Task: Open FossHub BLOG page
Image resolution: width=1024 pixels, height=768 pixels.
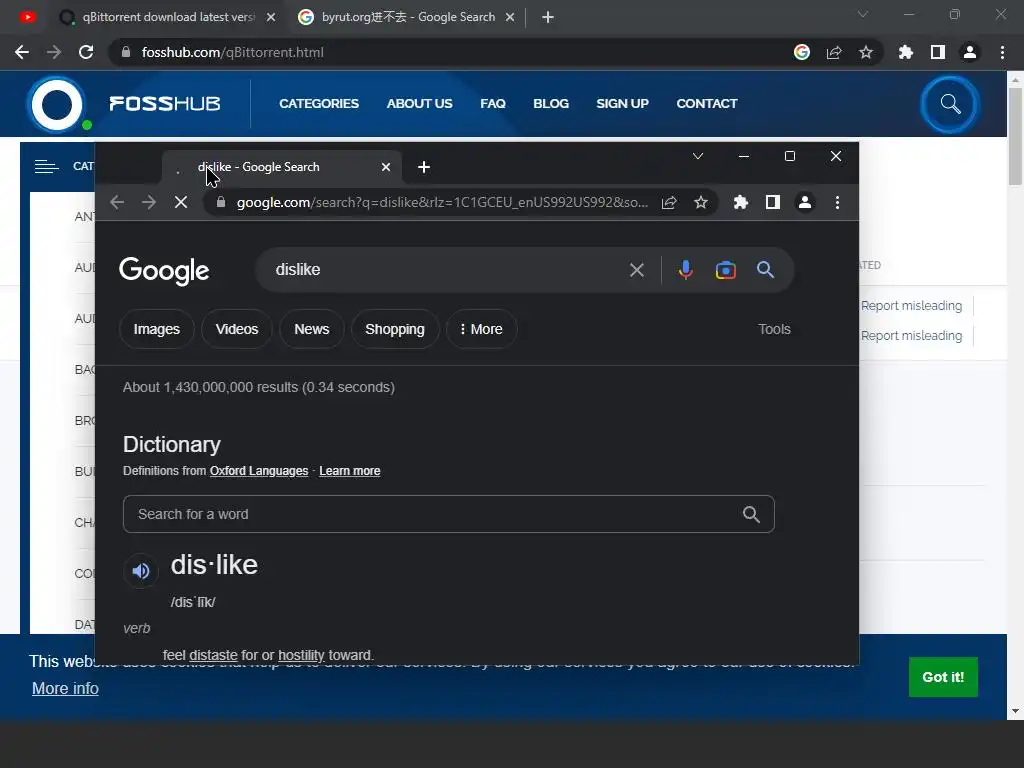Action: 551,104
